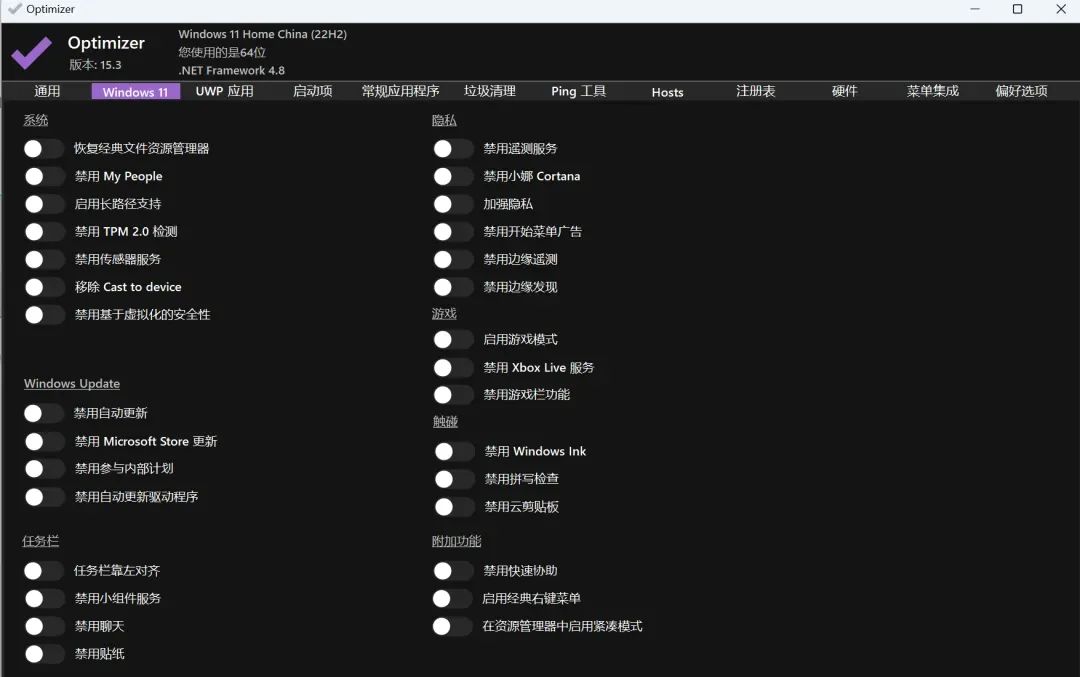Click the purple Optimizer checkmark logo
This screenshot has height=677, width=1080.
(x=31, y=52)
